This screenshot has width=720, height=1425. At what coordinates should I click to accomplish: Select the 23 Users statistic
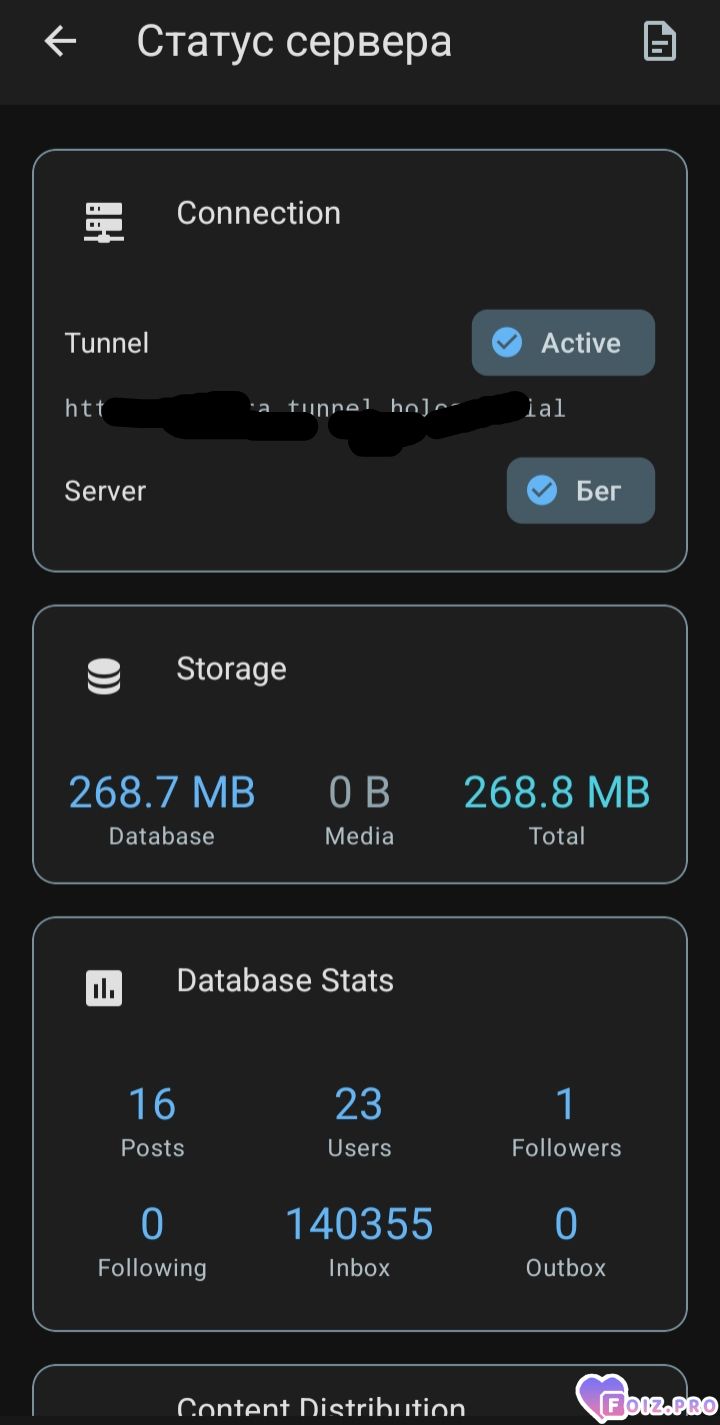[x=359, y=1105]
